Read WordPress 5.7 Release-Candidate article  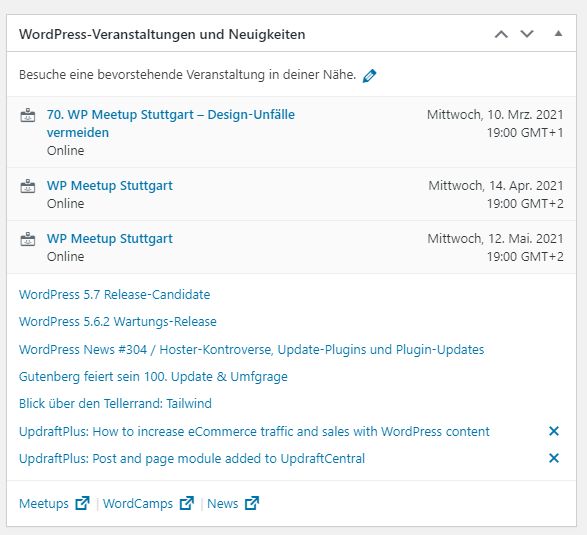click(x=115, y=295)
